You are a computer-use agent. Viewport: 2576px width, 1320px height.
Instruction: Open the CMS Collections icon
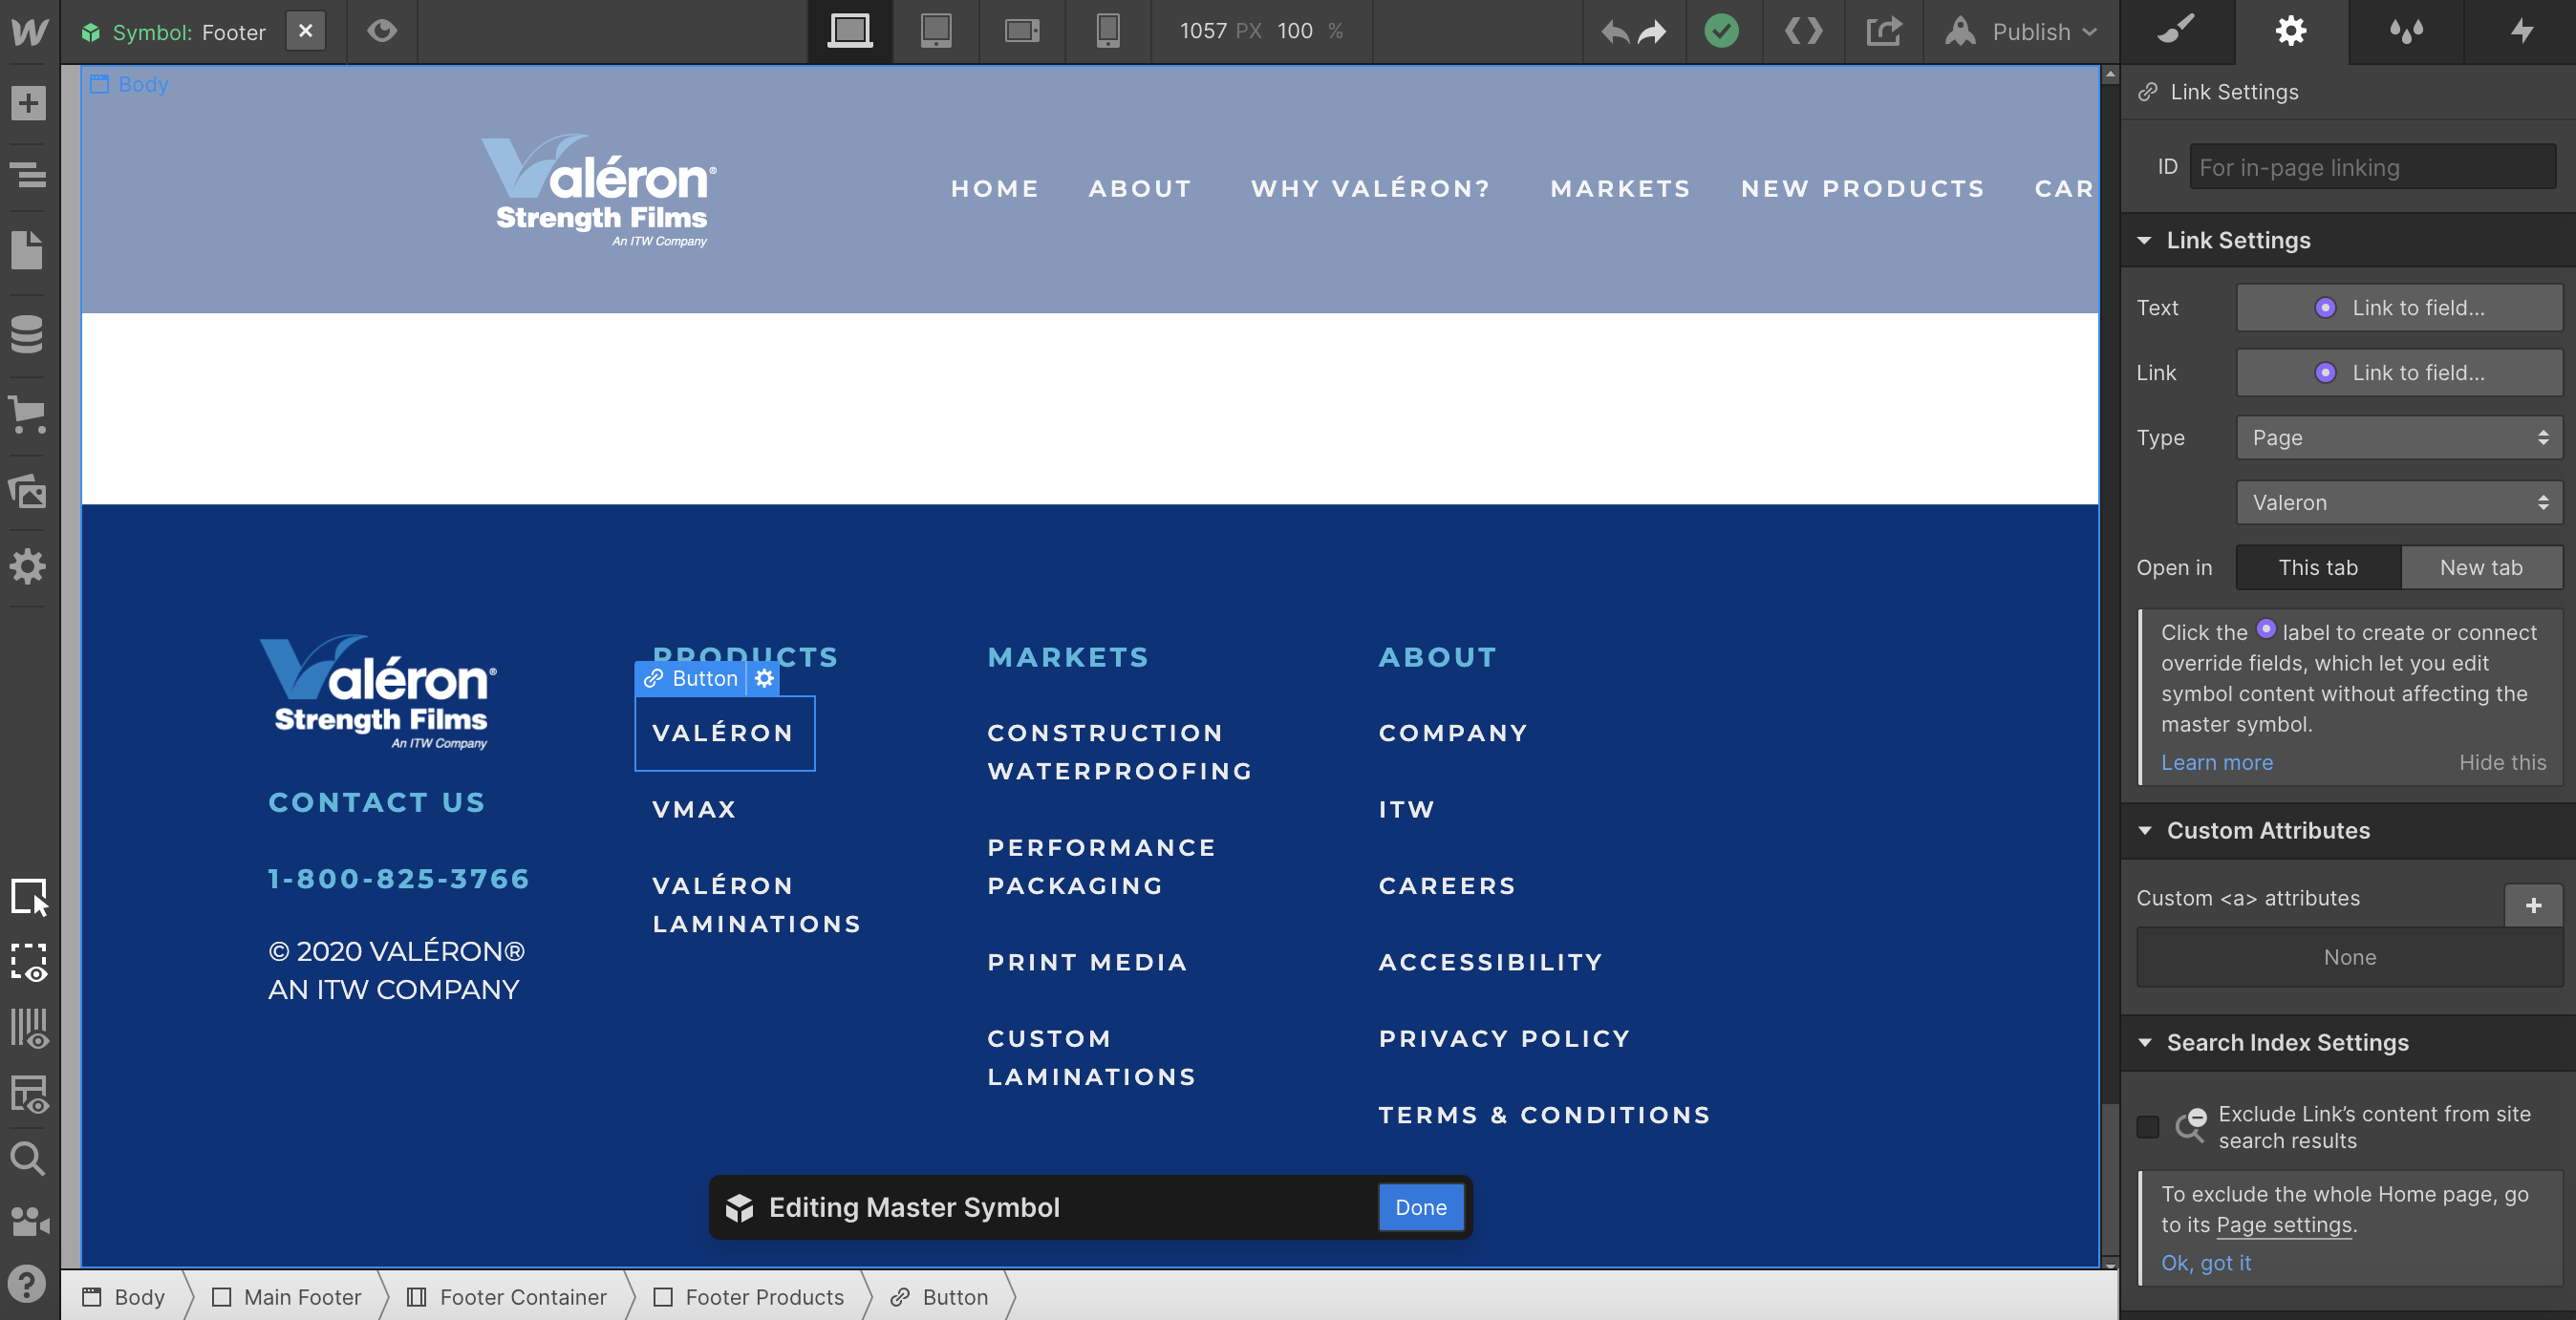click(28, 333)
